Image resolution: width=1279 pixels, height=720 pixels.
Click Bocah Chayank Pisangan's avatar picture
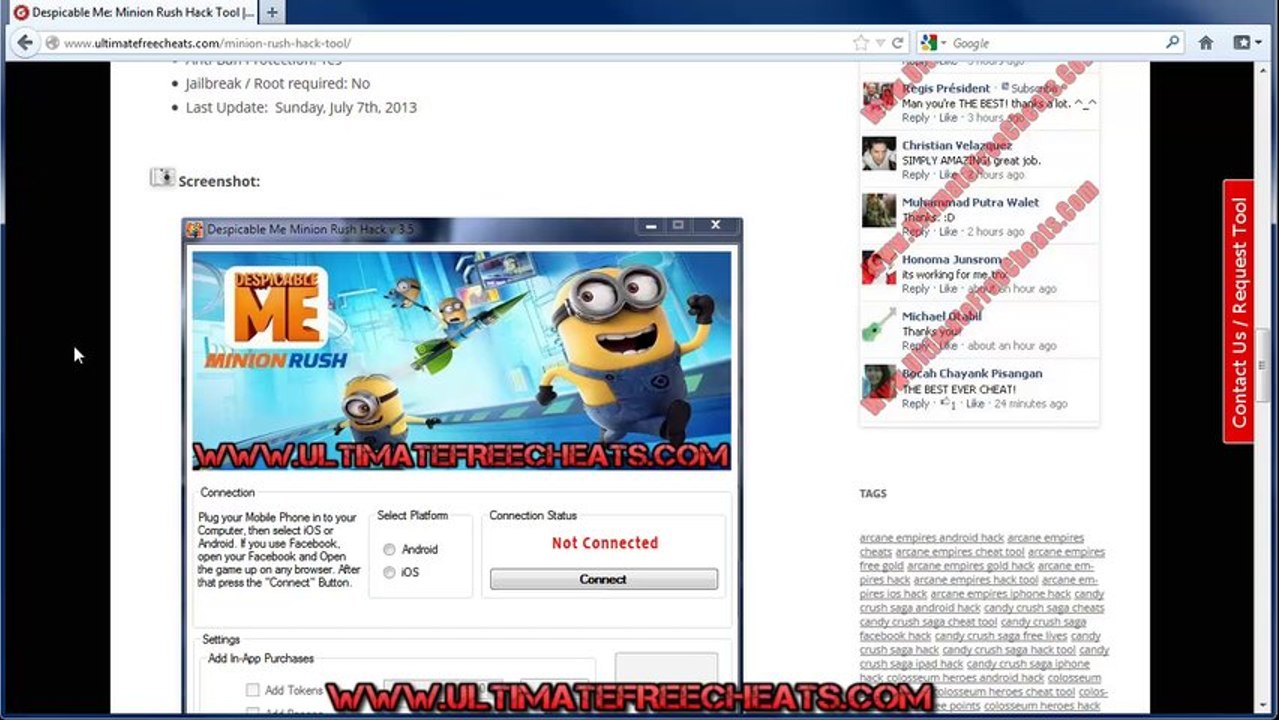click(880, 382)
